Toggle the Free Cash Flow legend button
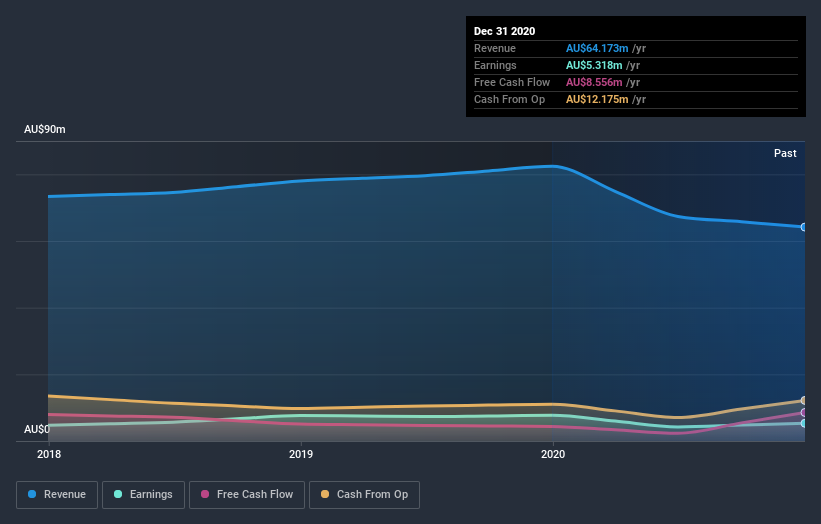This screenshot has height=524, width=821. point(247,495)
